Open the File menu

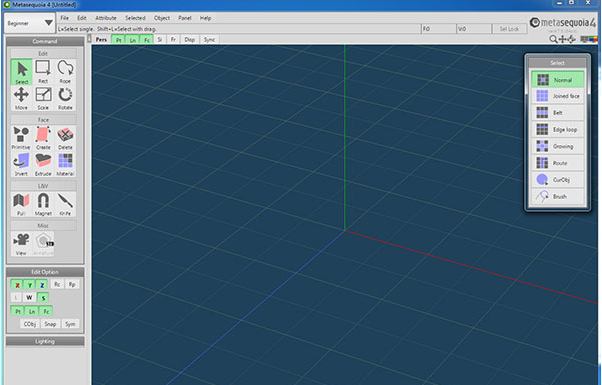[x=64, y=18]
